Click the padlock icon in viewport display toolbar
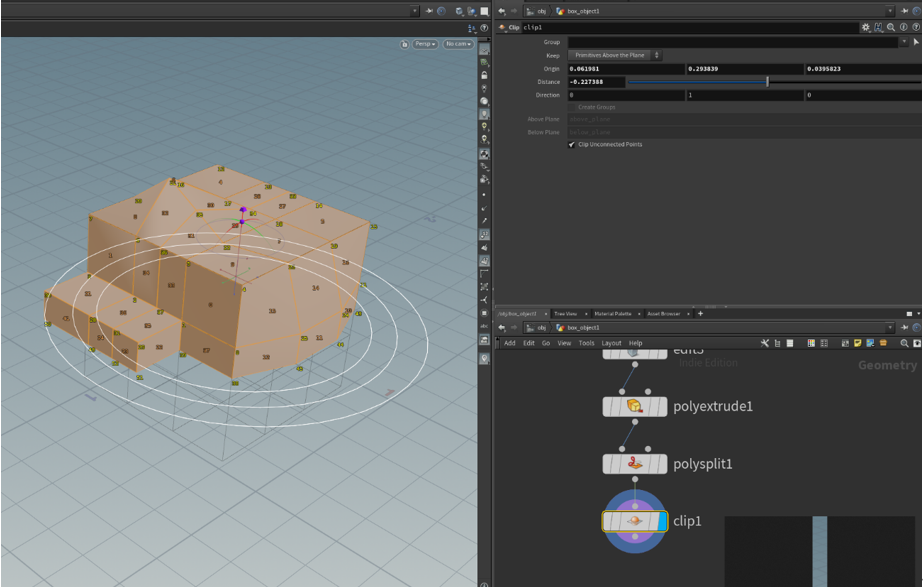923x587 pixels. (485, 75)
